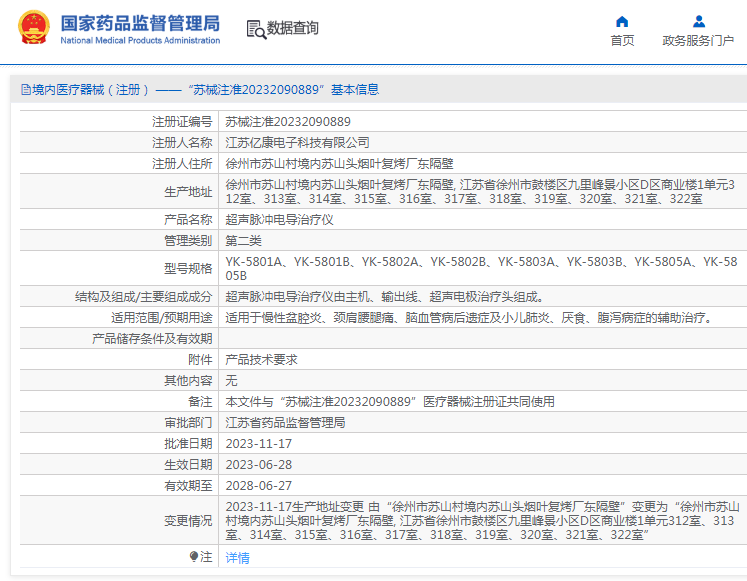This screenshot has height=581, width=747.
Task: Click the 生效日期 label
Action: click(188, 464)
